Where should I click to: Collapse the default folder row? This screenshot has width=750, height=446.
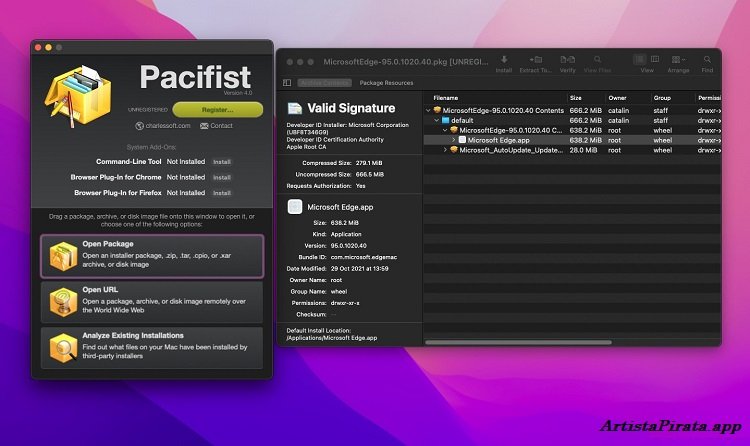pyautogui.click(x=436, y=121)
